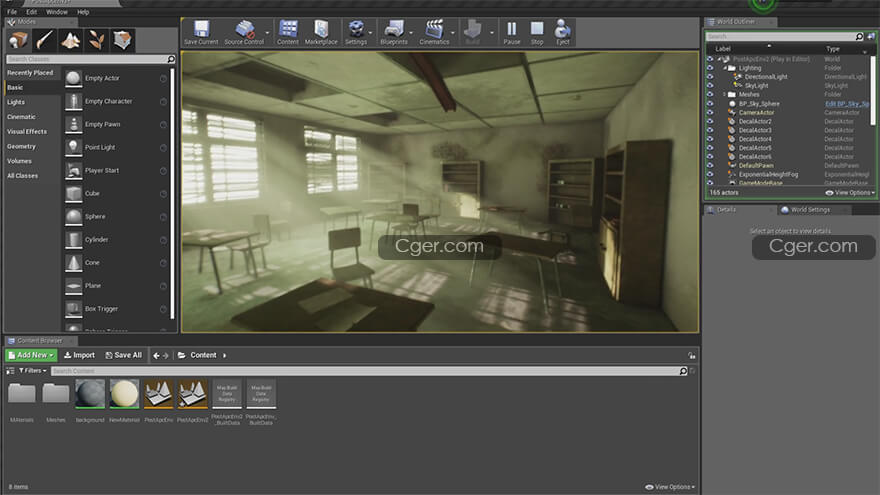Select the Paint mode brush icon
The image size is (880, 495).
point(44,40)
